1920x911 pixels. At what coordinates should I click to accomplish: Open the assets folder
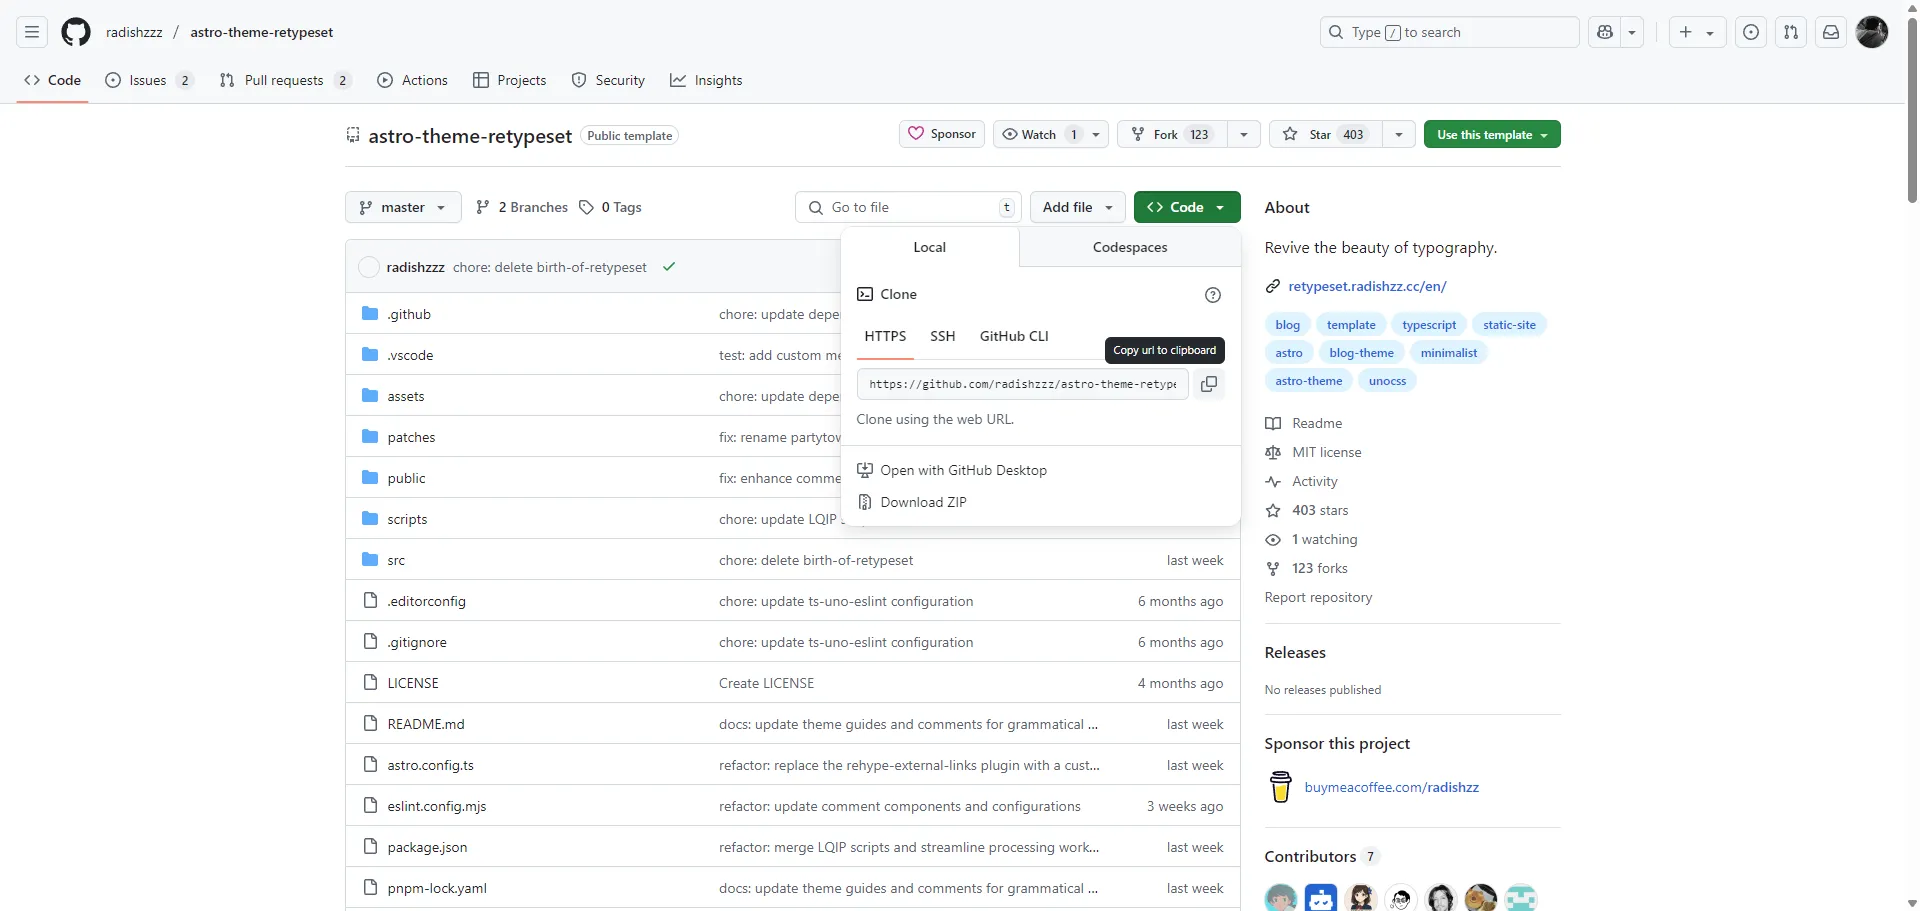point(406,396)
